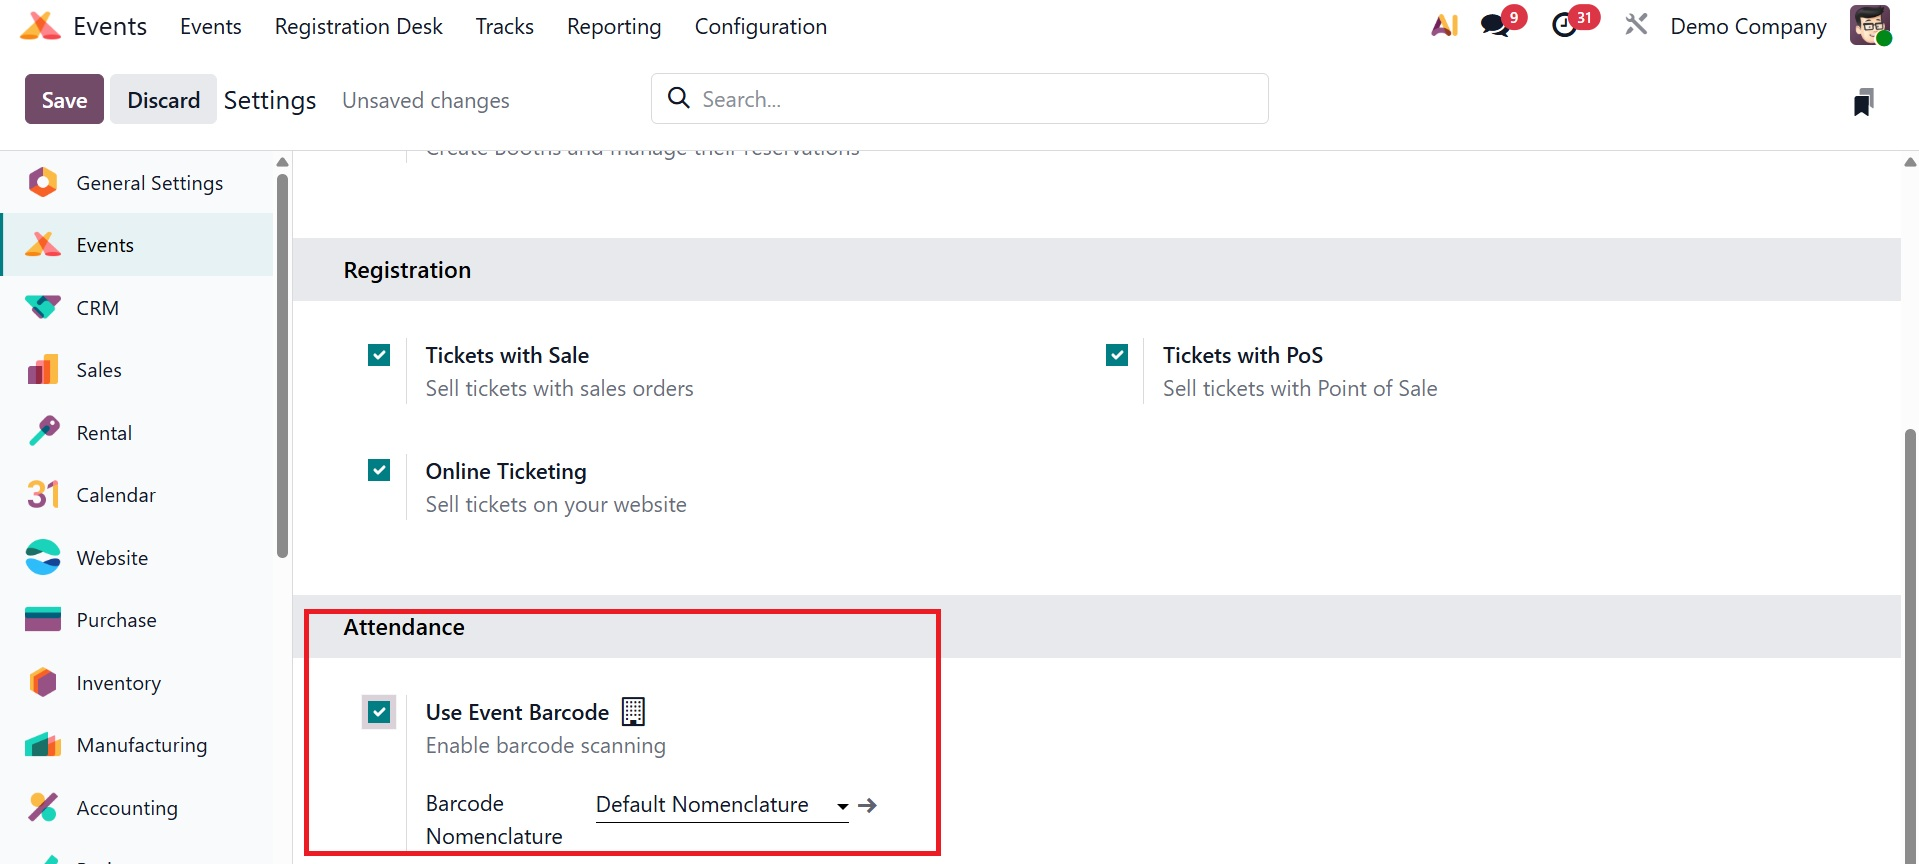Toggle the Online Ticketing checkbox
The height and width of the screenshot is (864, 1919).
[379, 470]
